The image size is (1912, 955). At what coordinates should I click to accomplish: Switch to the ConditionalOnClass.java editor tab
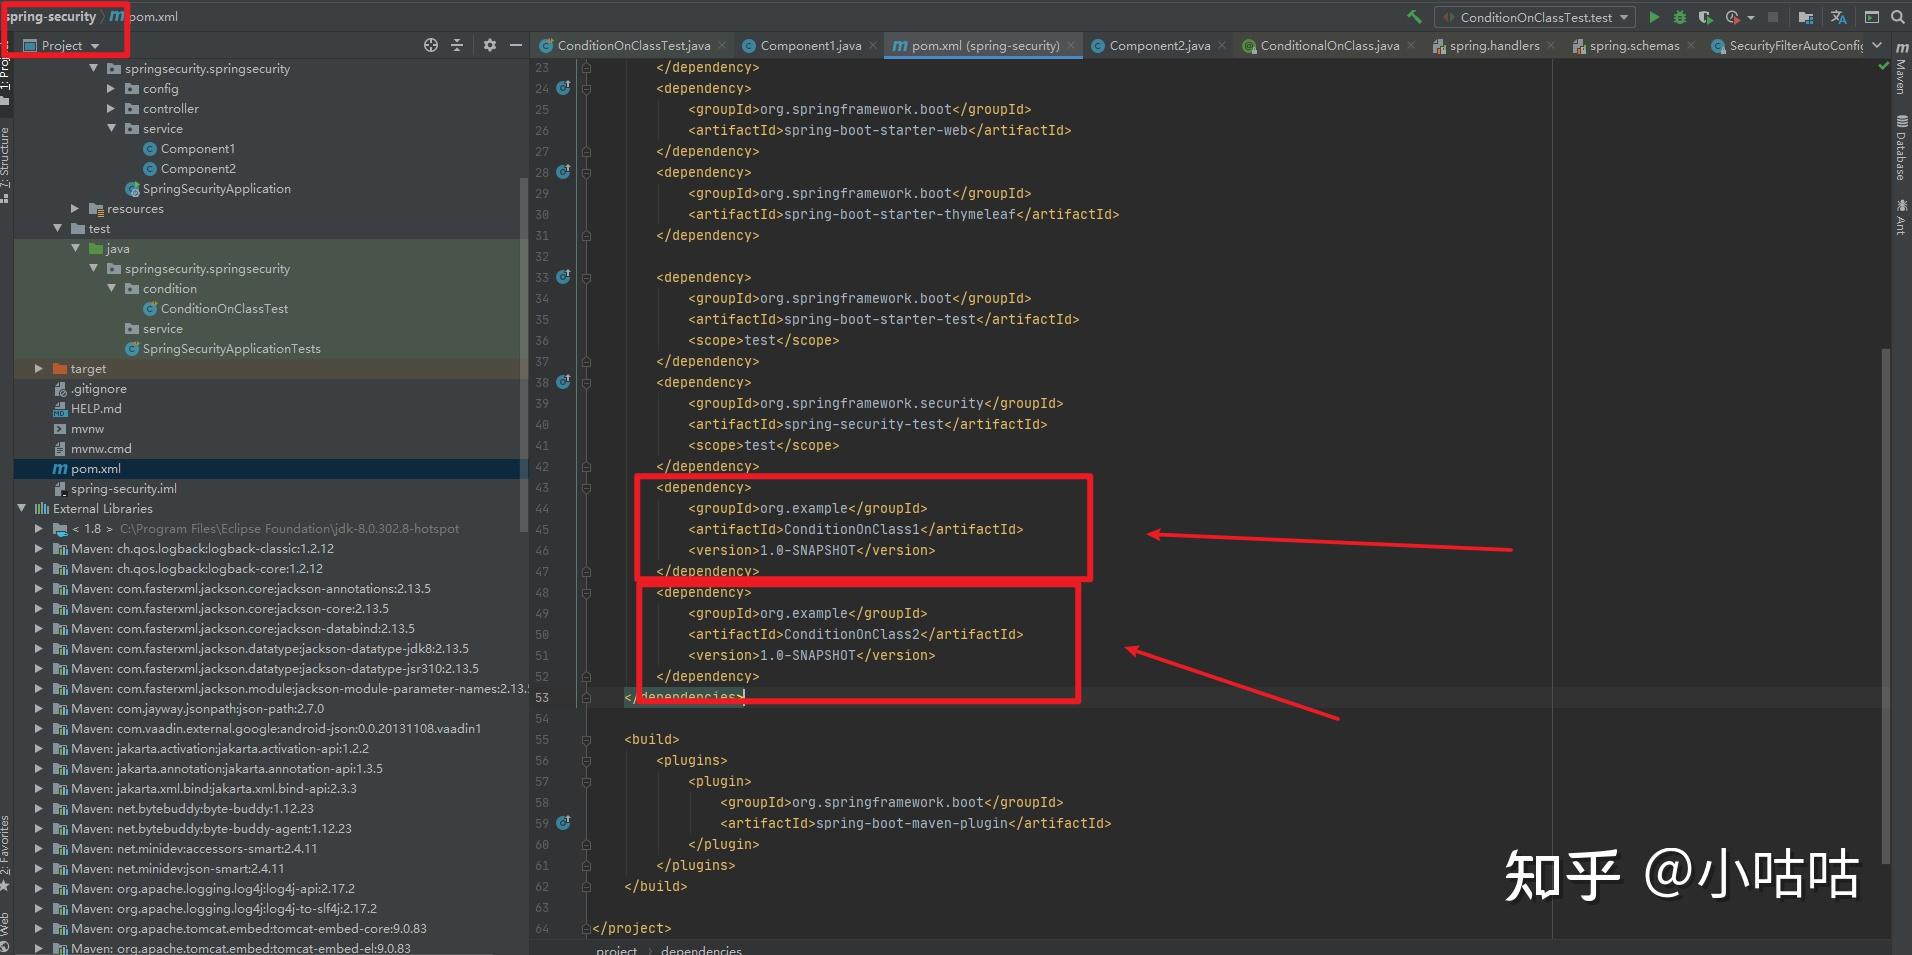pyautogui.click(x=1329, y=46)
